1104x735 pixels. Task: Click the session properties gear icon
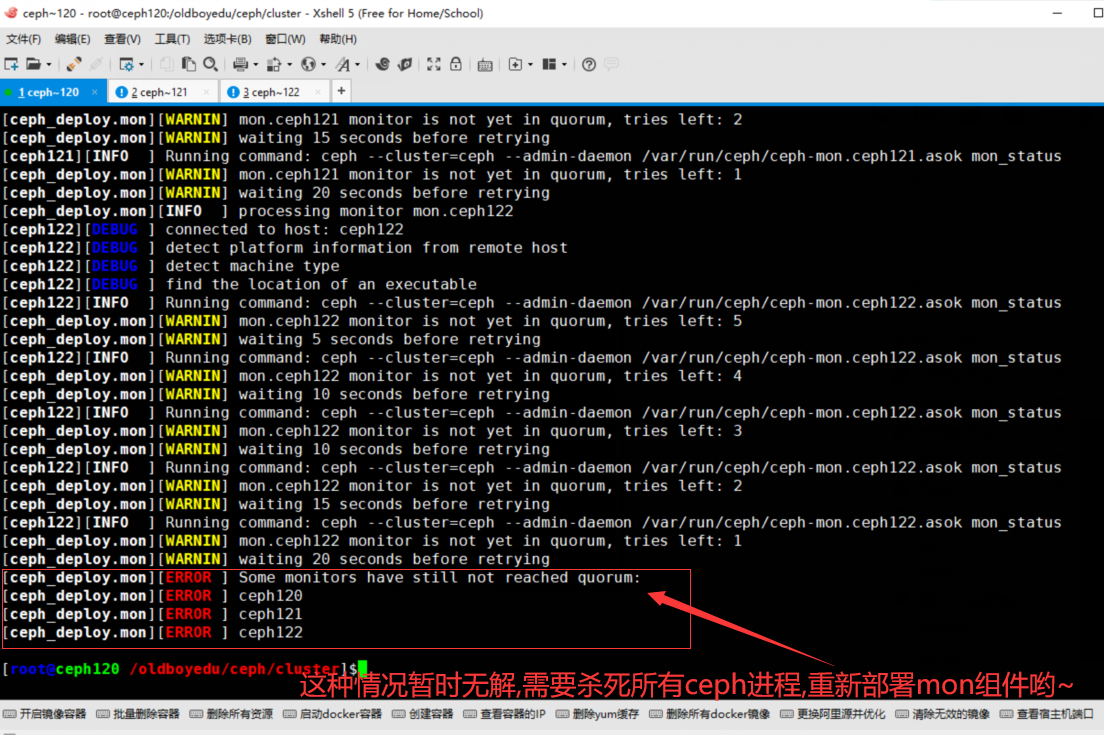(x=126, y=64)
